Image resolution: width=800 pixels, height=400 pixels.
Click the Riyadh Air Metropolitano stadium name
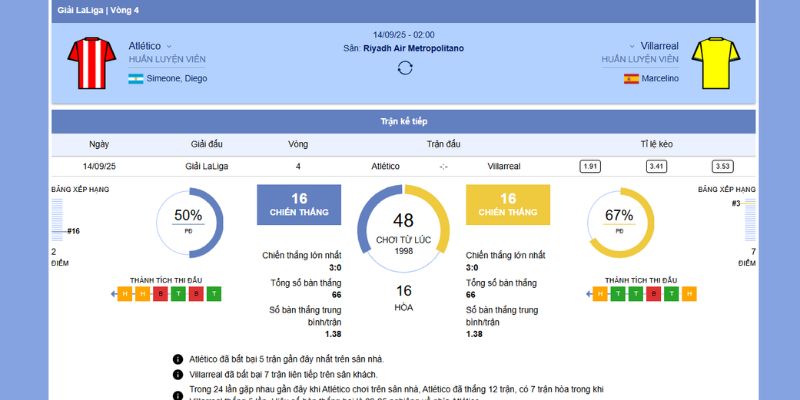pyautogui.click(x=412, y=48)
